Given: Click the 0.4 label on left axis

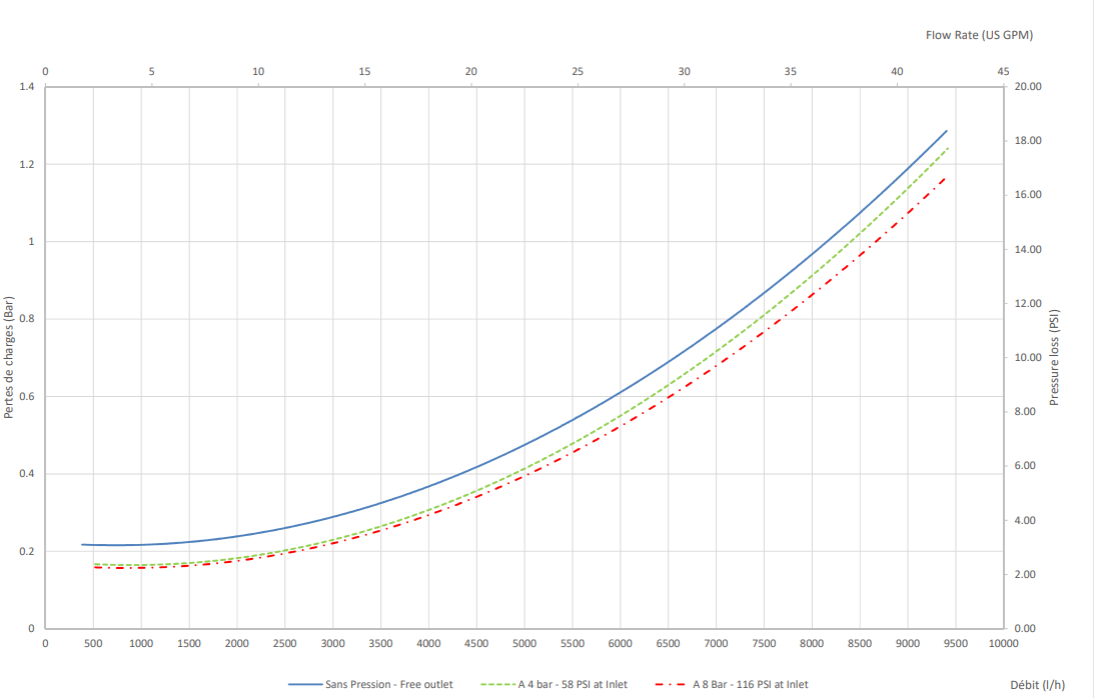Looking at the screenshot, I should tap(27, 474).
